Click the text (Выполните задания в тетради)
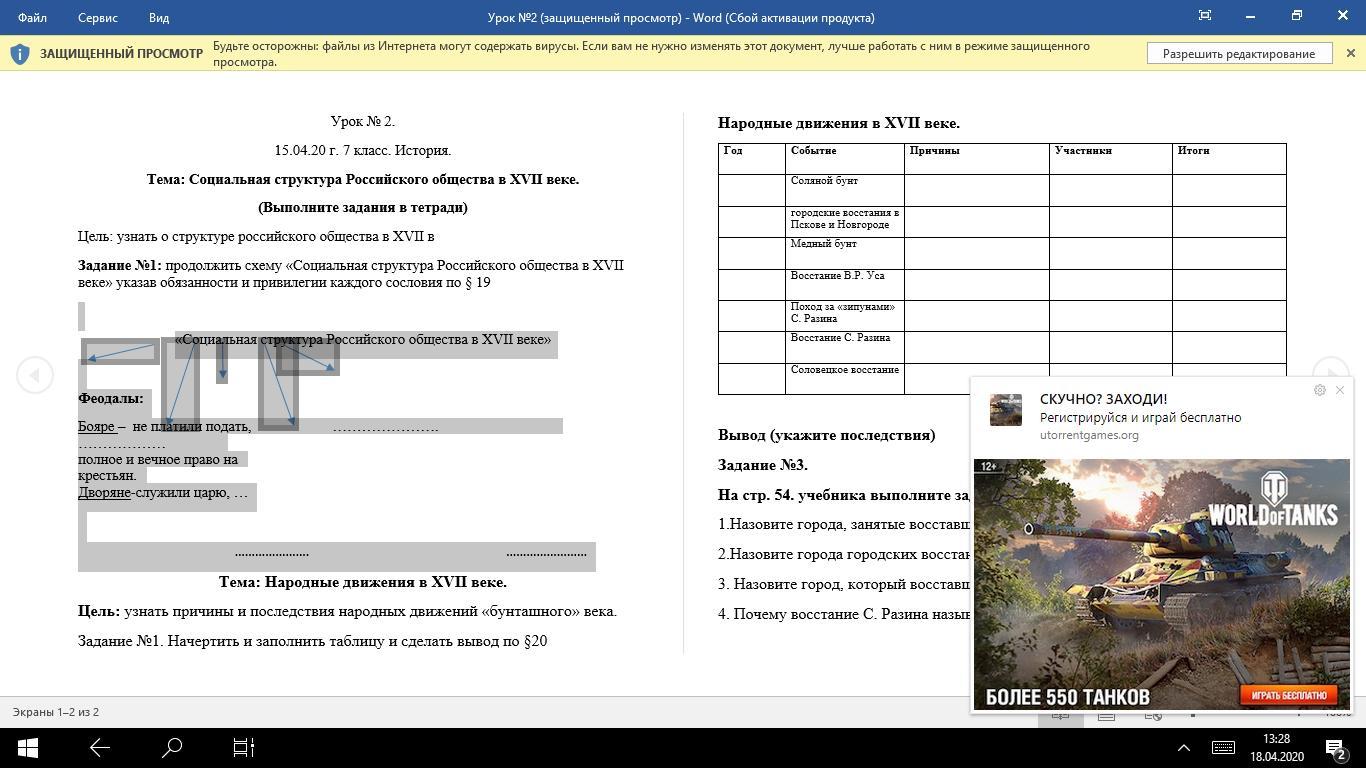1366x768 pixels. [x=363, y=207]
